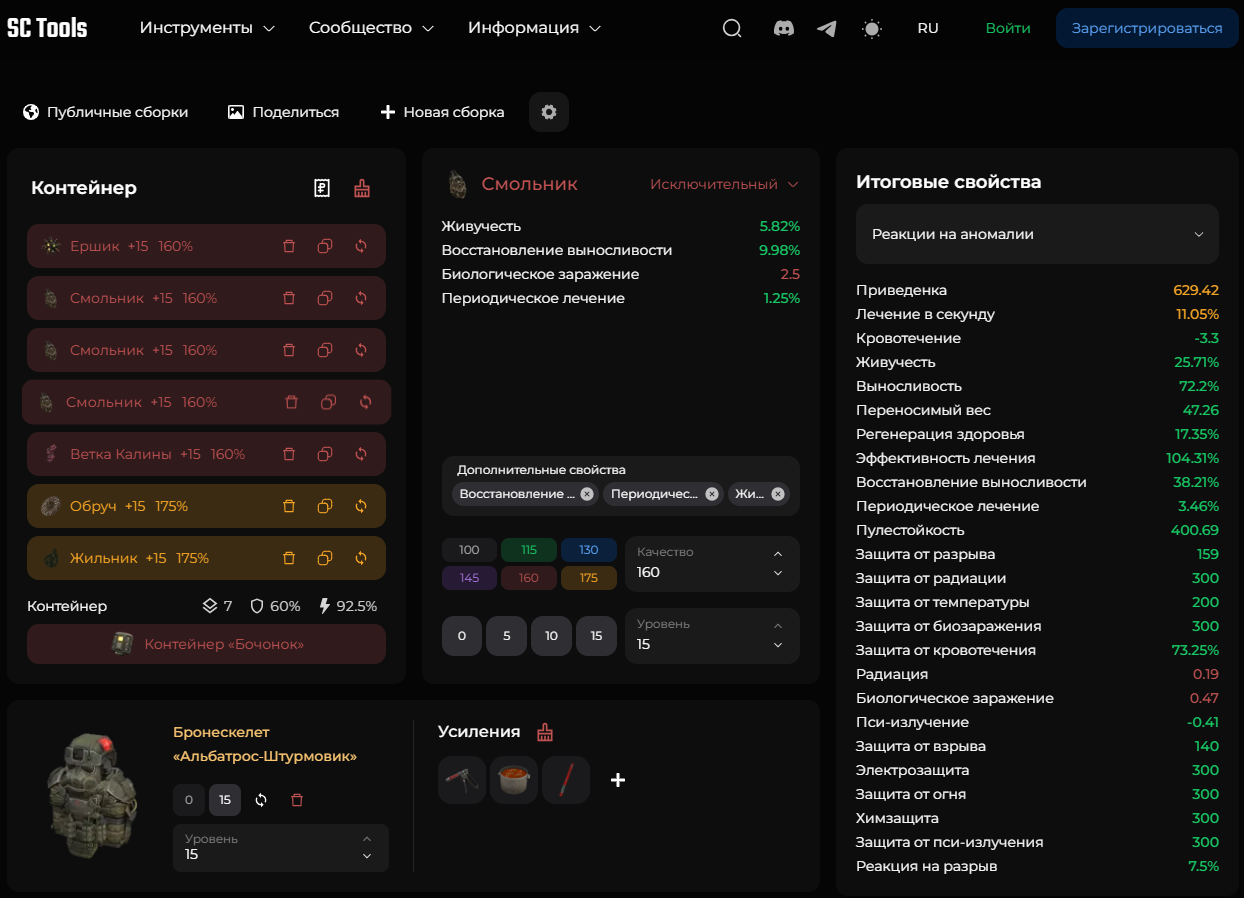
Task: Set artifact level preset to 10
Action: tap(551, 636)
